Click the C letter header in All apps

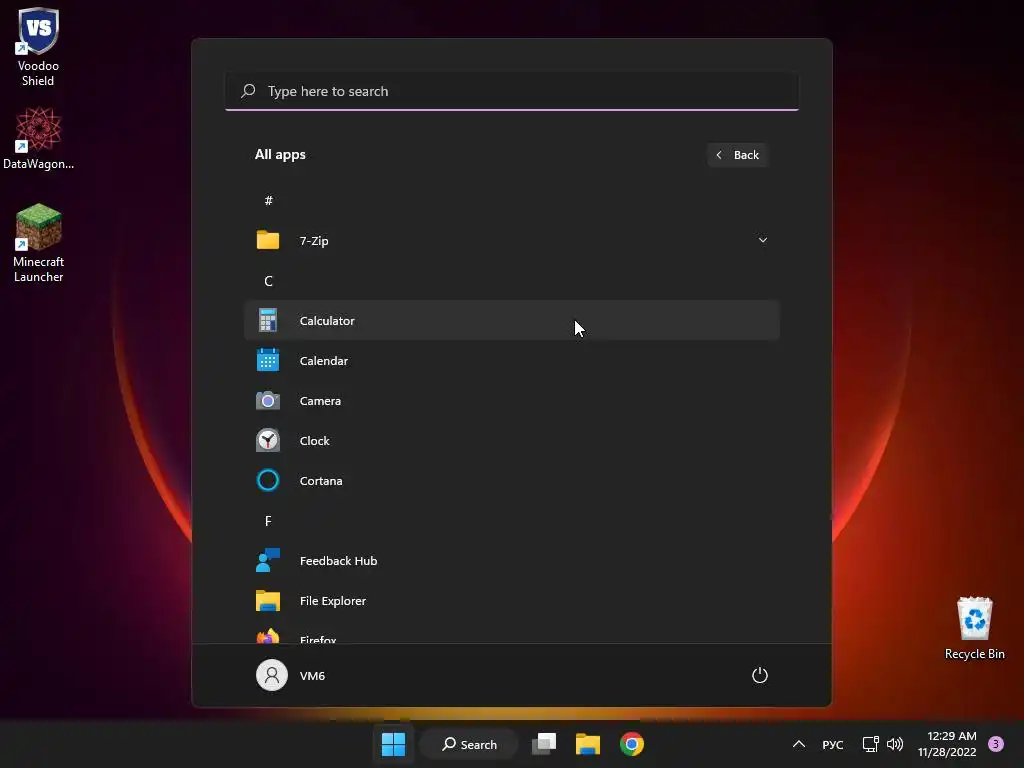click(x=268, y=281)
